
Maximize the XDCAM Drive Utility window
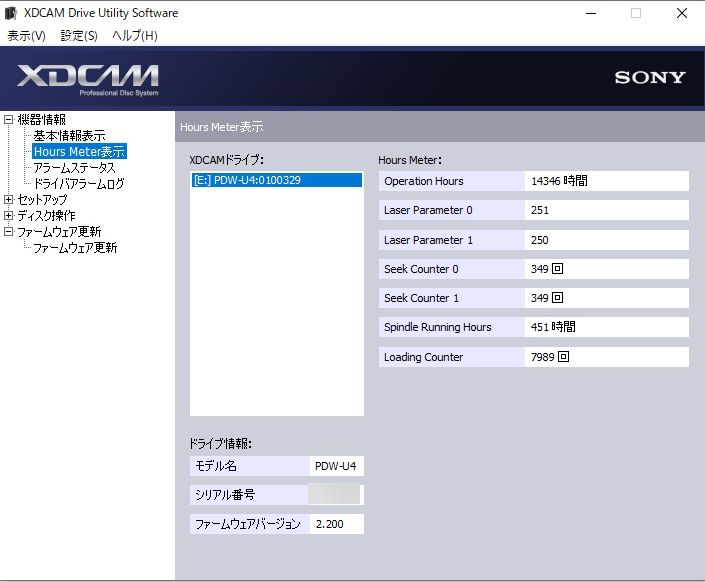(x=636, y=13)
